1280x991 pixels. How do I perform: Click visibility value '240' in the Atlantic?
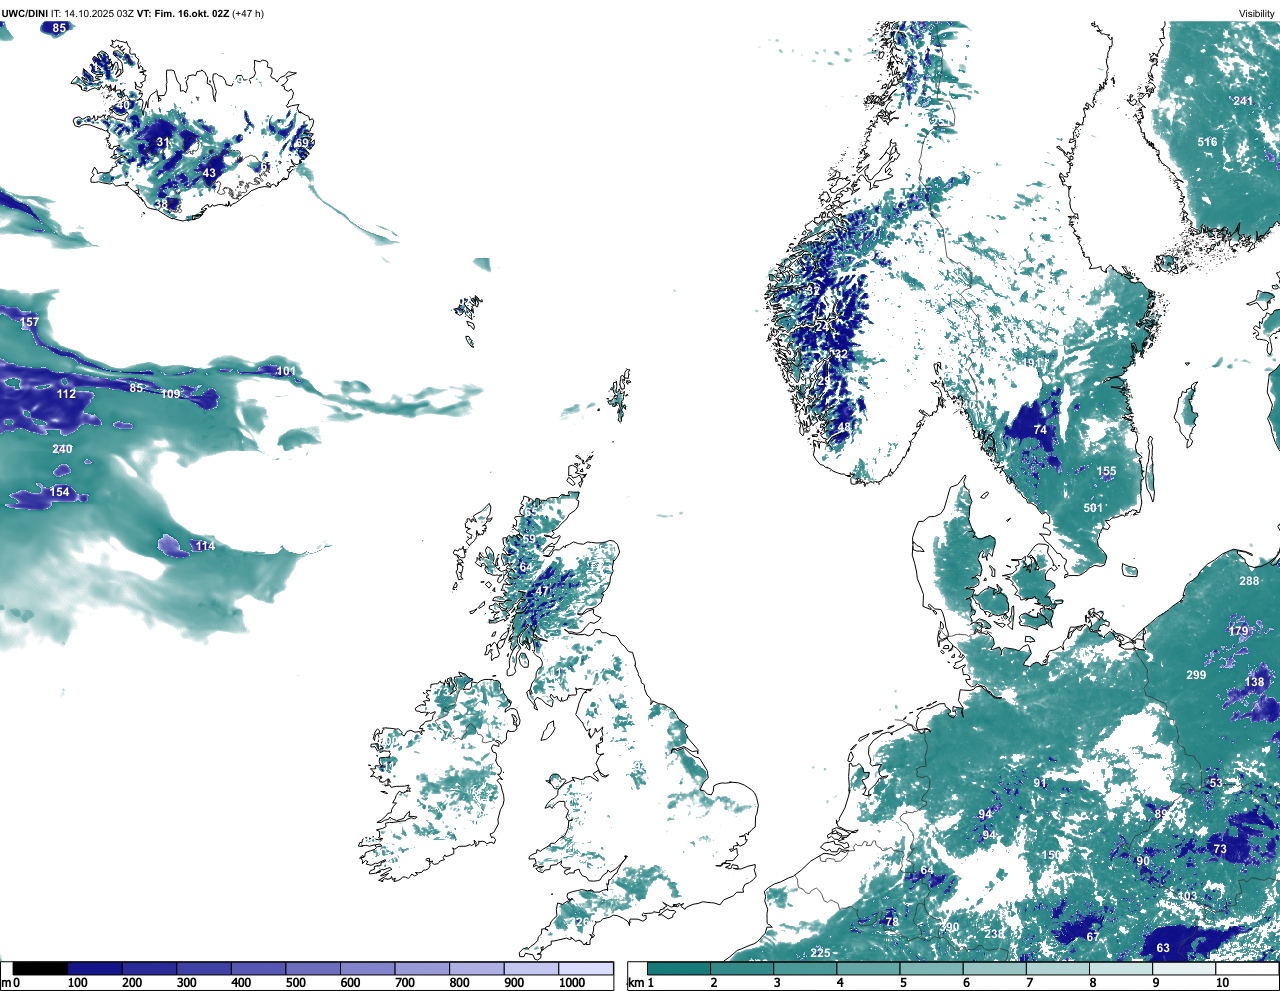click(62, 449)
